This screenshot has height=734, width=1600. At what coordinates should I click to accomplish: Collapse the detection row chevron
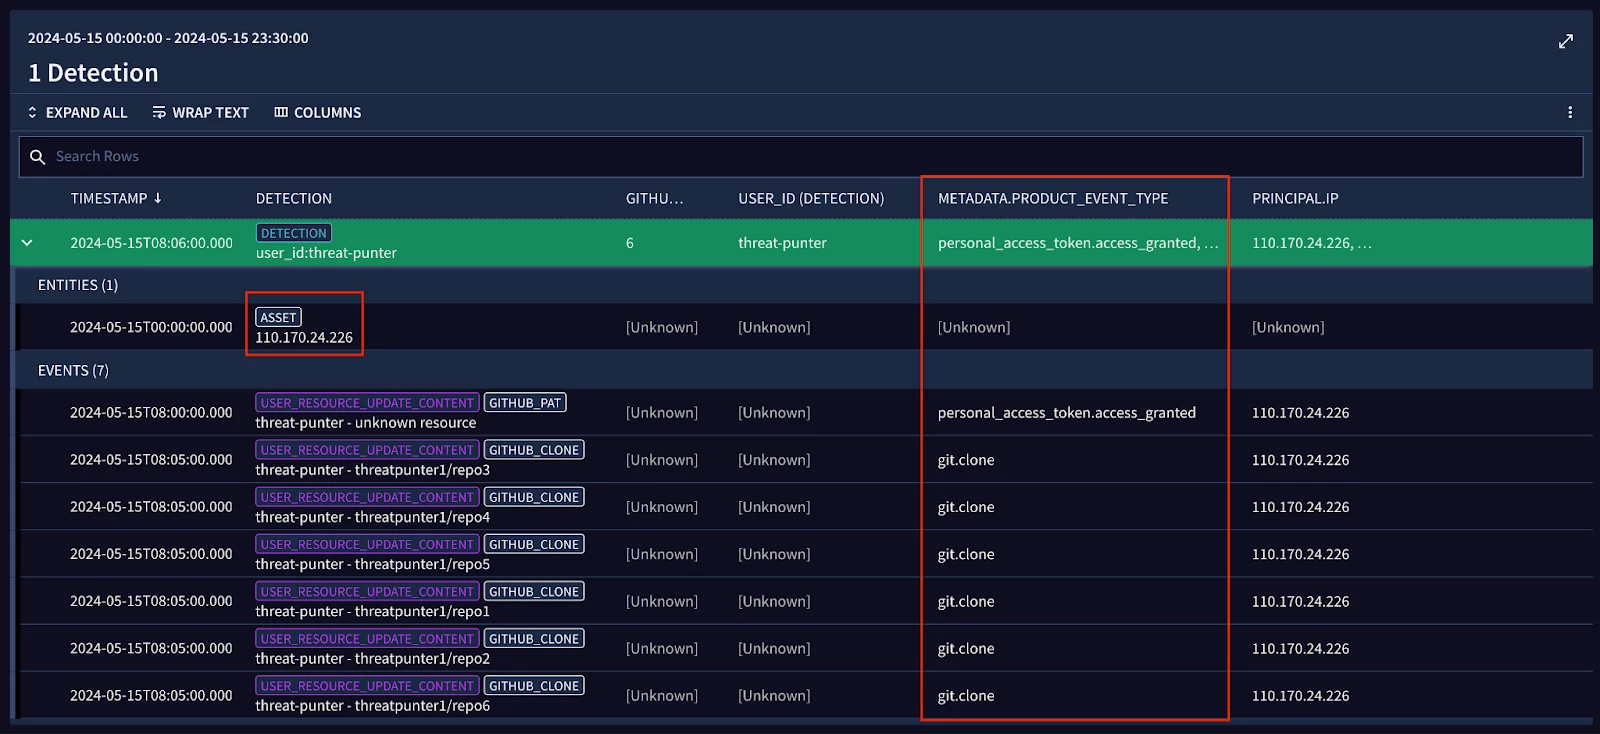[x=27, y=243]
